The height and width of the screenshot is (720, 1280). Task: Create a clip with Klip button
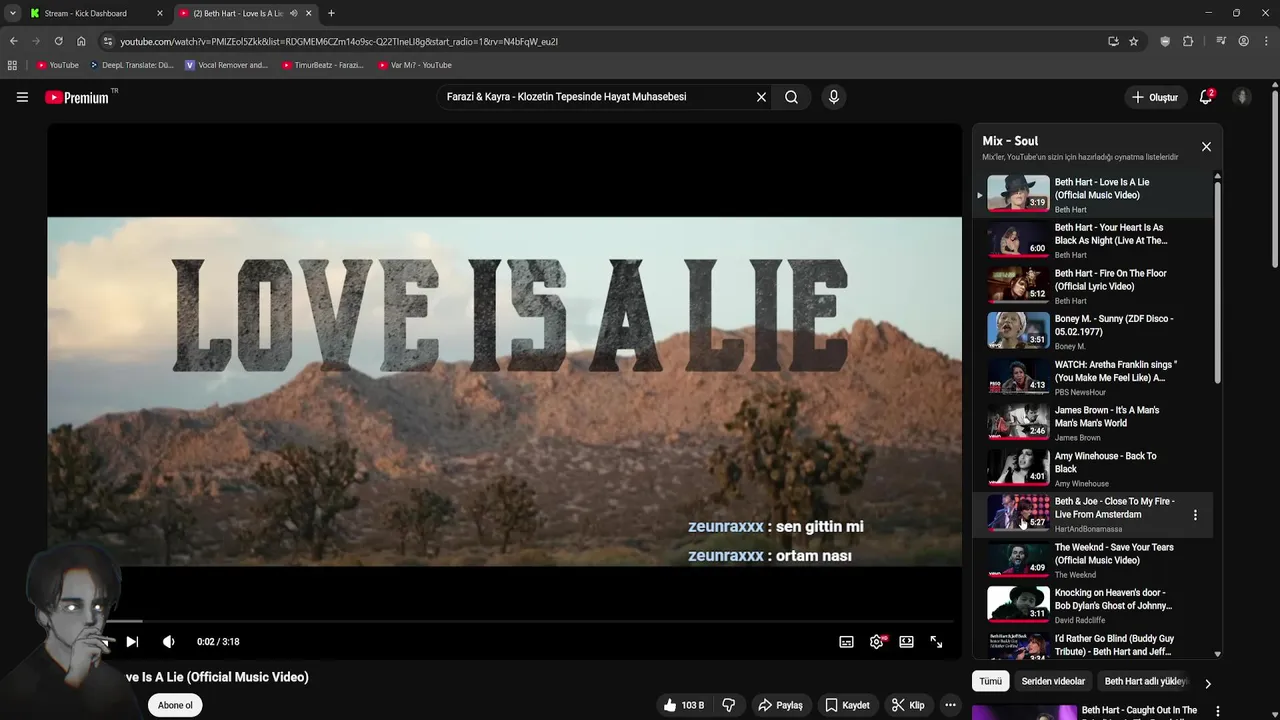point(908,705)
